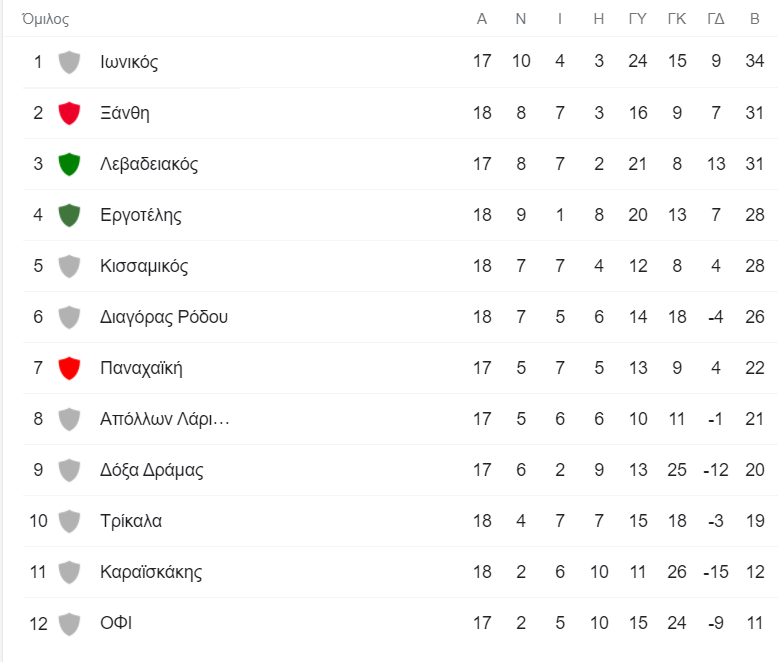The width and height of the screenshot is (778, 662).
Task: Select the Λεβαδειακός team name
Action: [149, 164]
